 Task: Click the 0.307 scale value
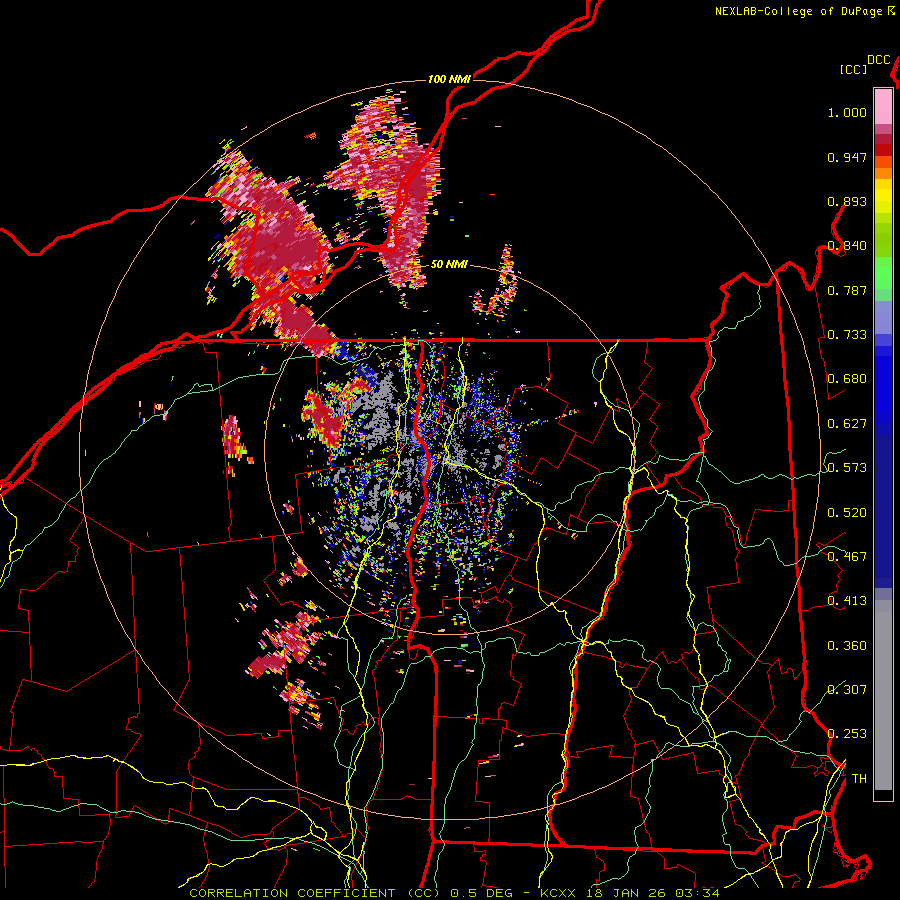pos(847,690)
